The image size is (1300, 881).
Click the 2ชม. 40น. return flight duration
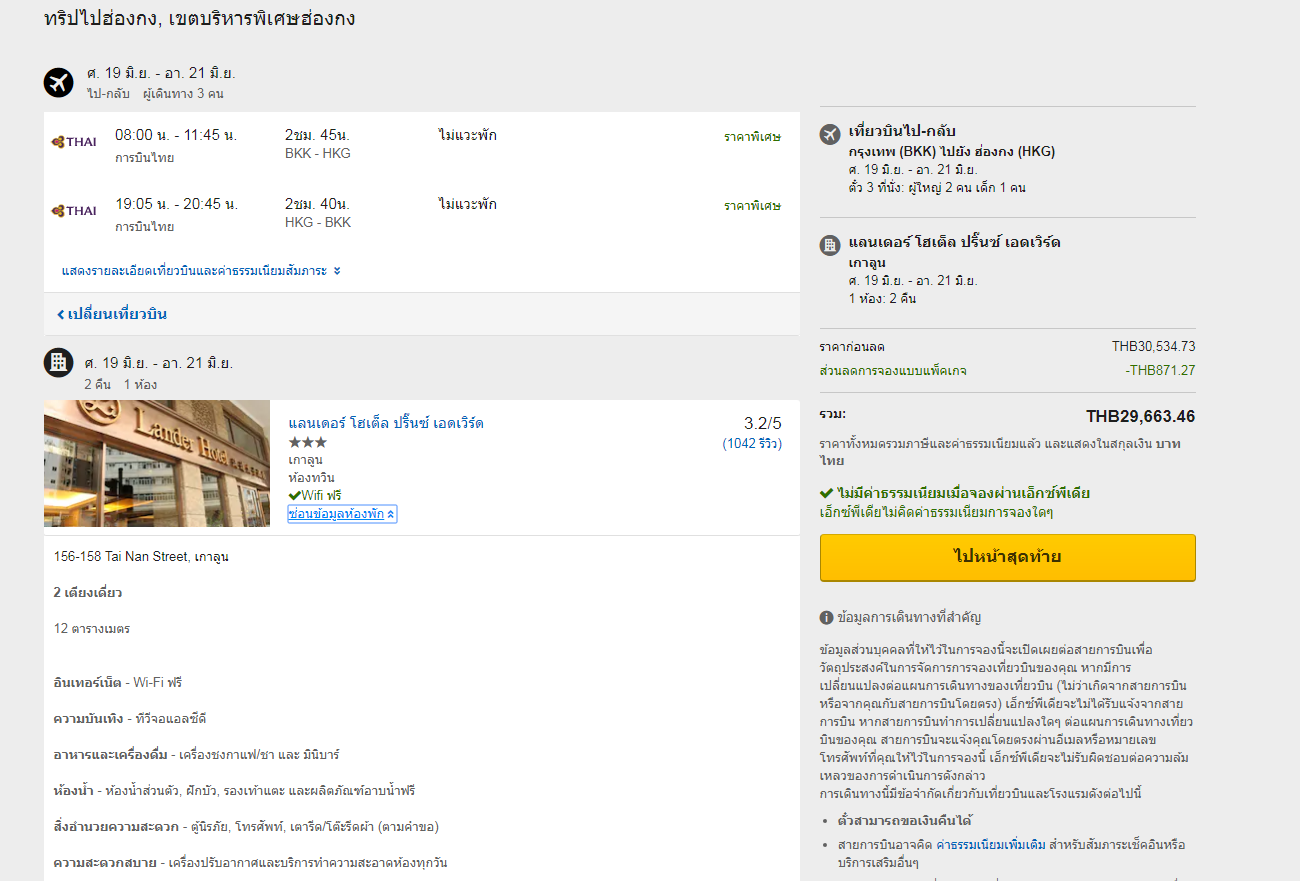[317, 204]
